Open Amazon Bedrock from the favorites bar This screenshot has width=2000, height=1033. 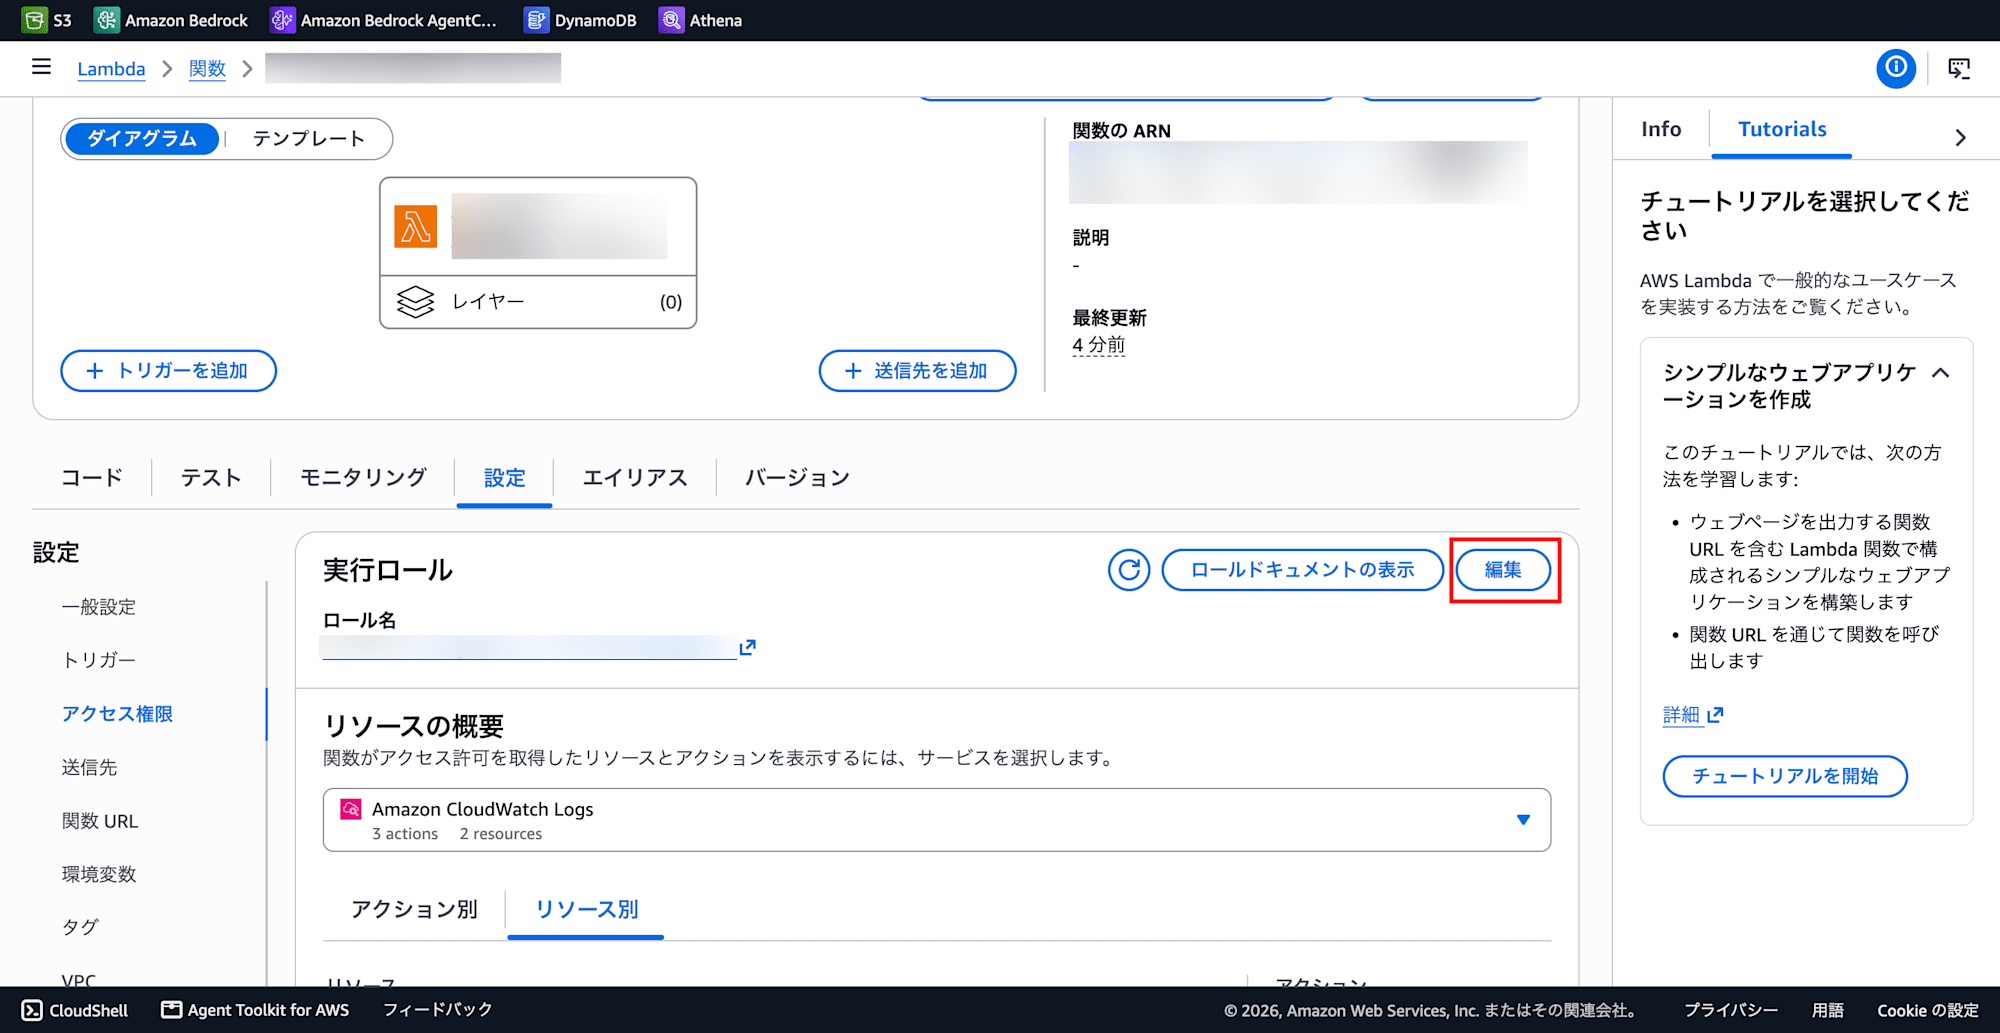click(x=171, y=20)
